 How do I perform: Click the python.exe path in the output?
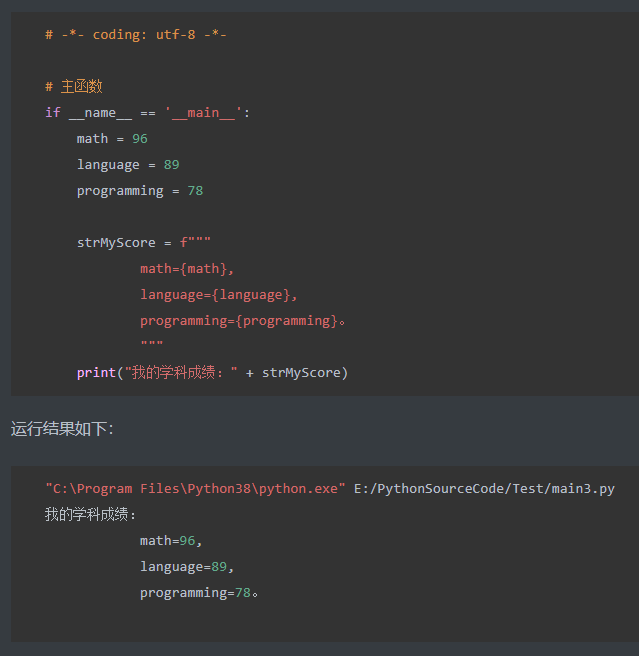coord(195,489)
